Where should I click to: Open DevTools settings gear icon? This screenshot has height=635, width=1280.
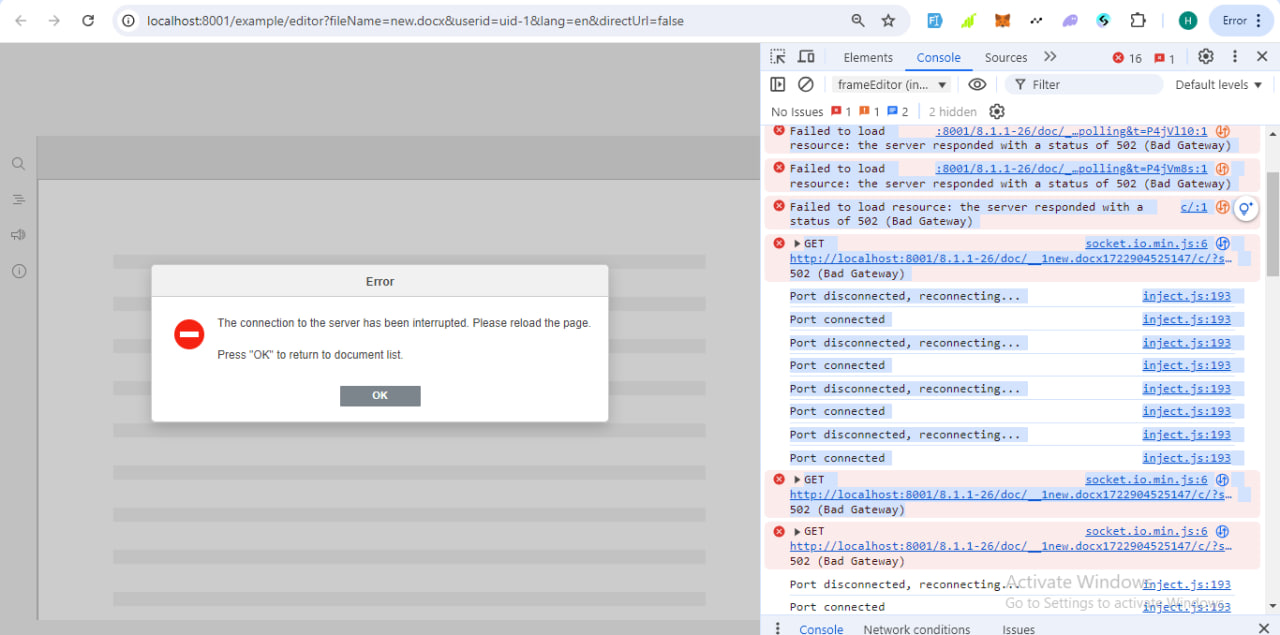pos(1206,57)
